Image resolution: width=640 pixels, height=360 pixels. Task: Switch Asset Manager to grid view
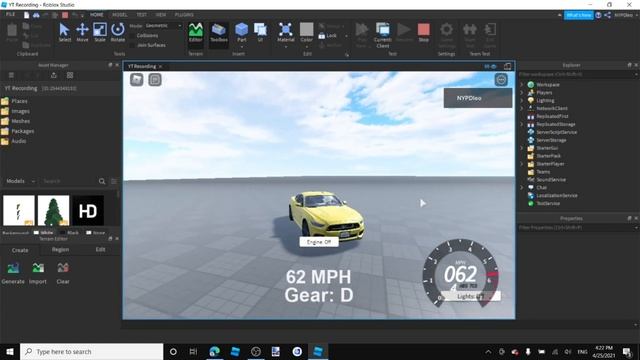(70, 75)
